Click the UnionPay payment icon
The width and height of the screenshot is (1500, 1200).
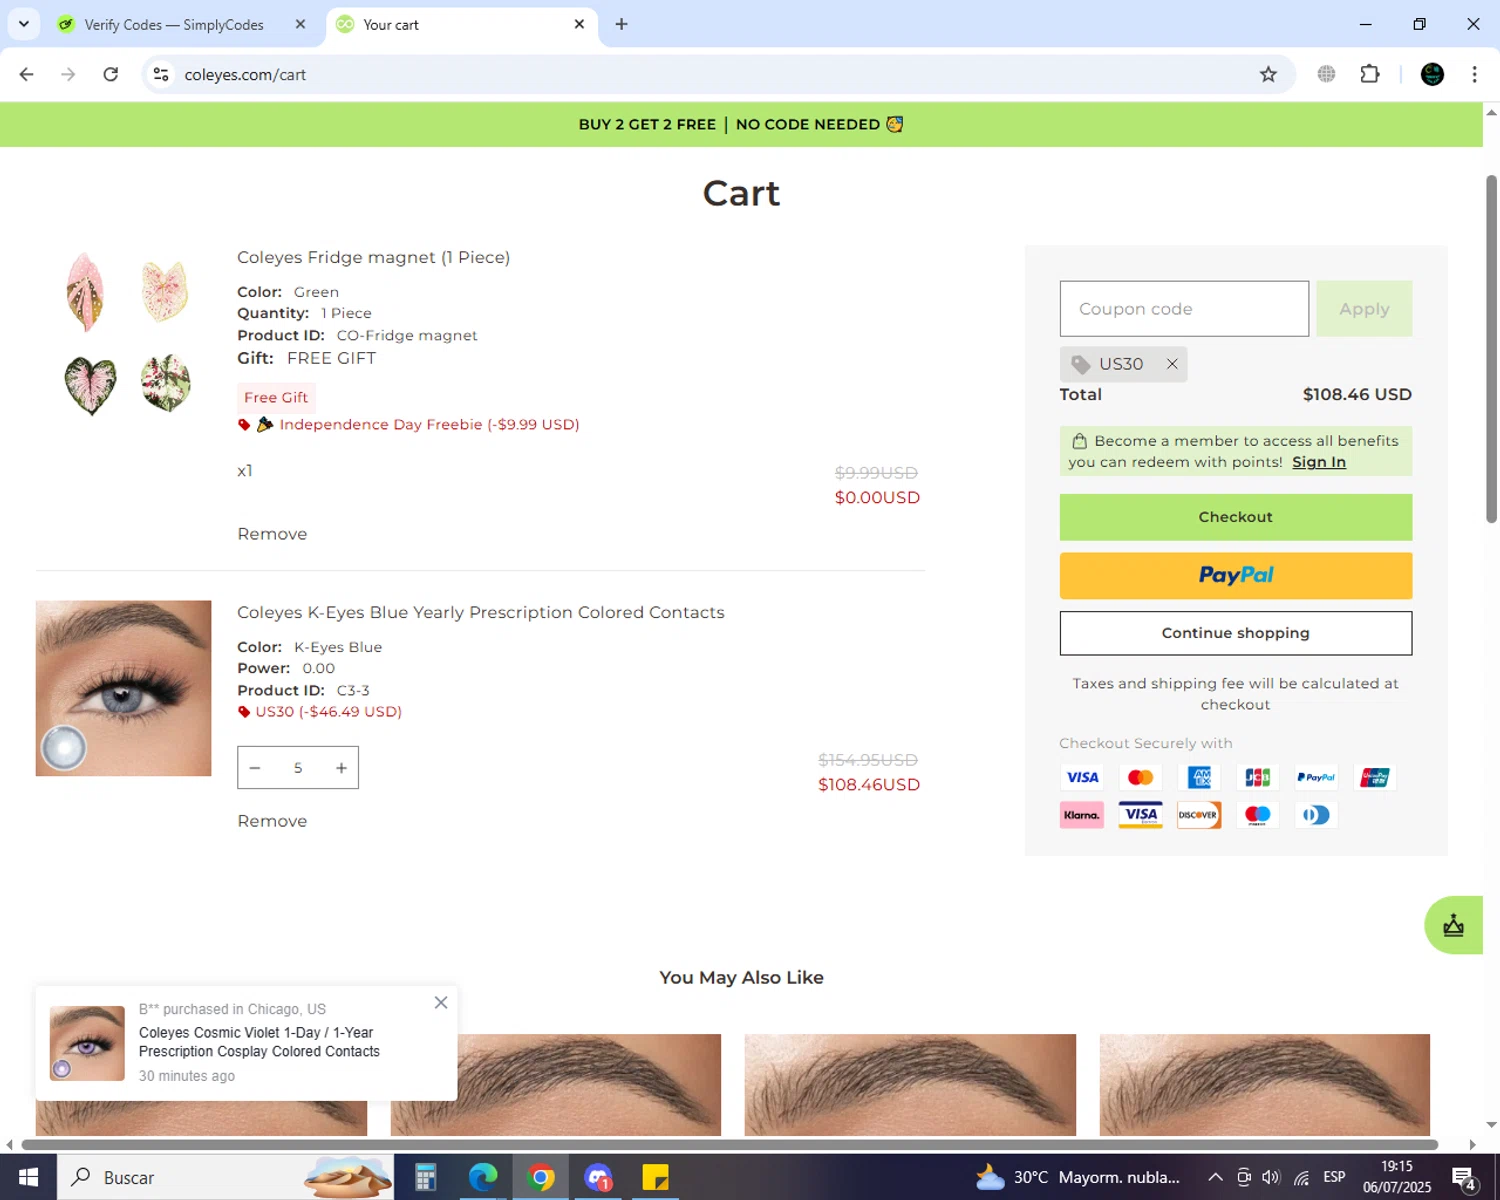tap(1375, 777)
